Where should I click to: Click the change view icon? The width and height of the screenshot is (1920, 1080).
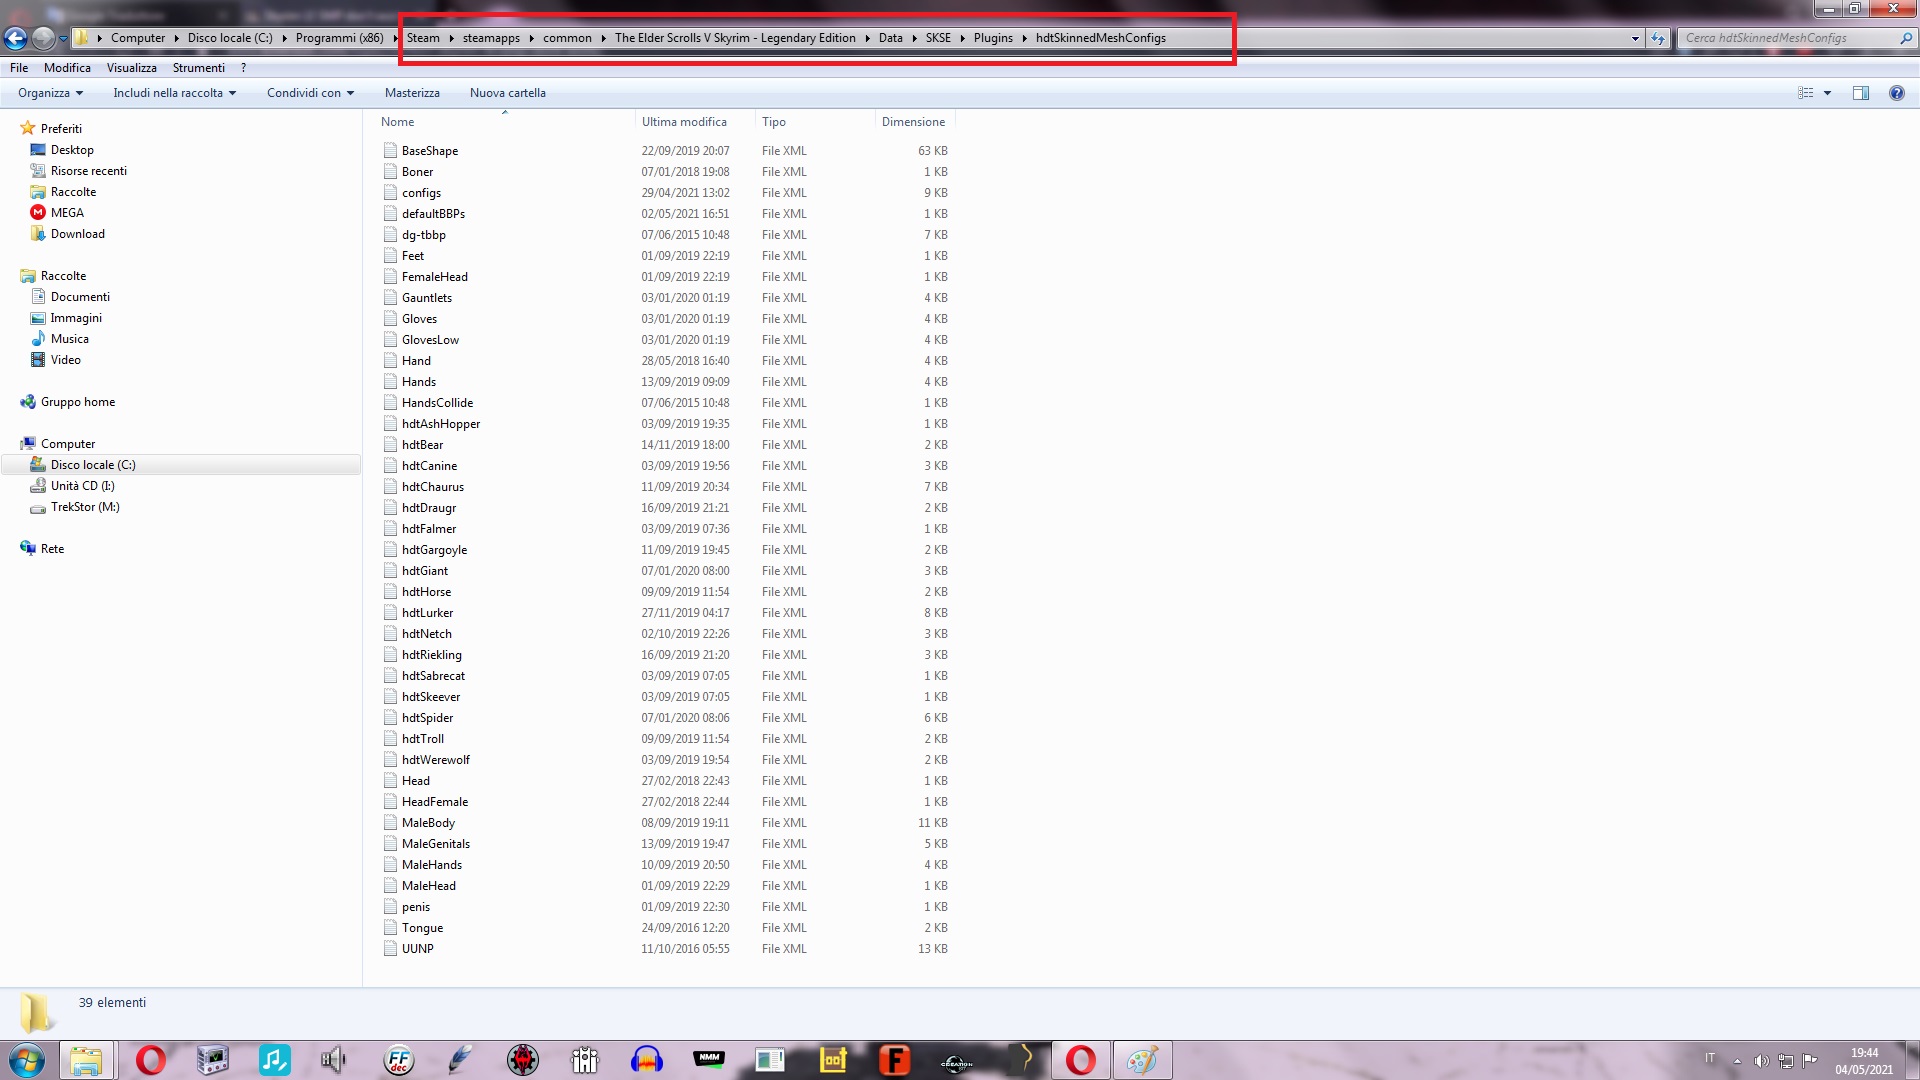(1806, 93)
